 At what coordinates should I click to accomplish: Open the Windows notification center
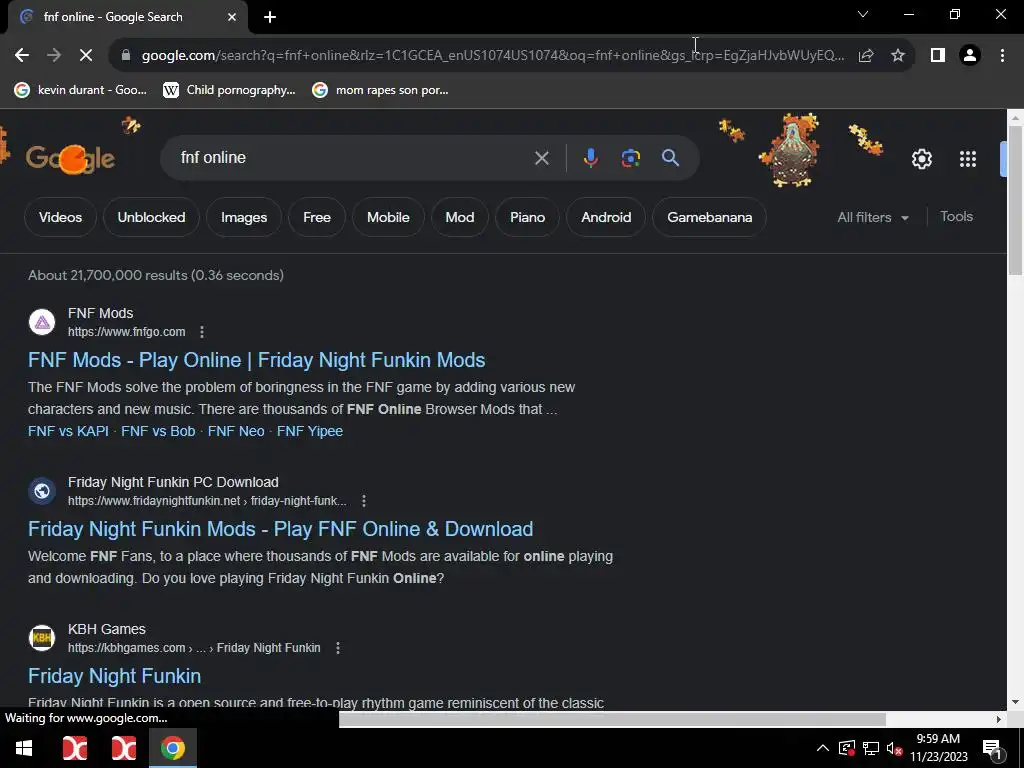(x=992, y=749)
